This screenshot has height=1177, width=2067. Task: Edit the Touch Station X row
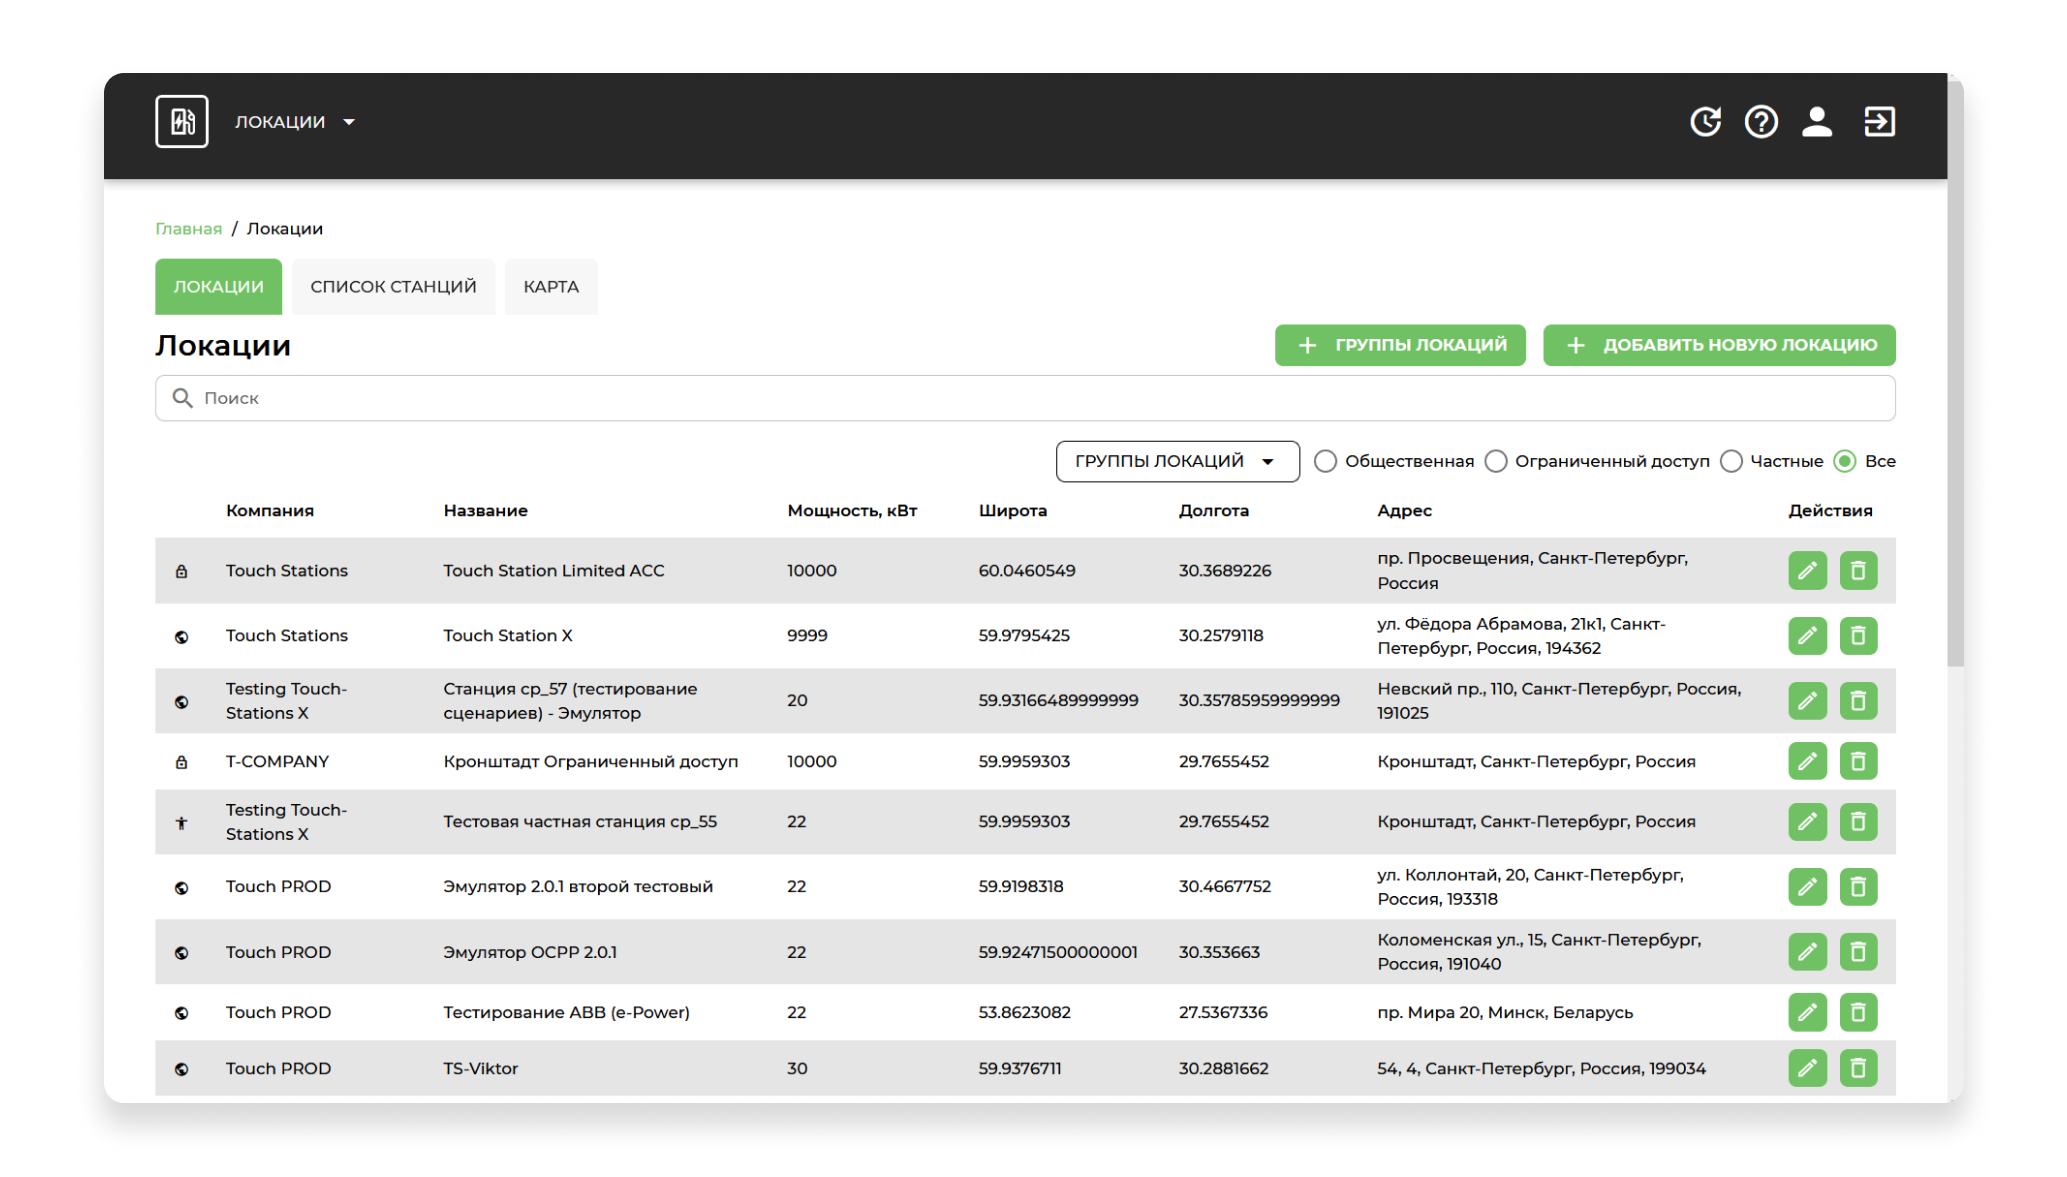pos(1807,636)
